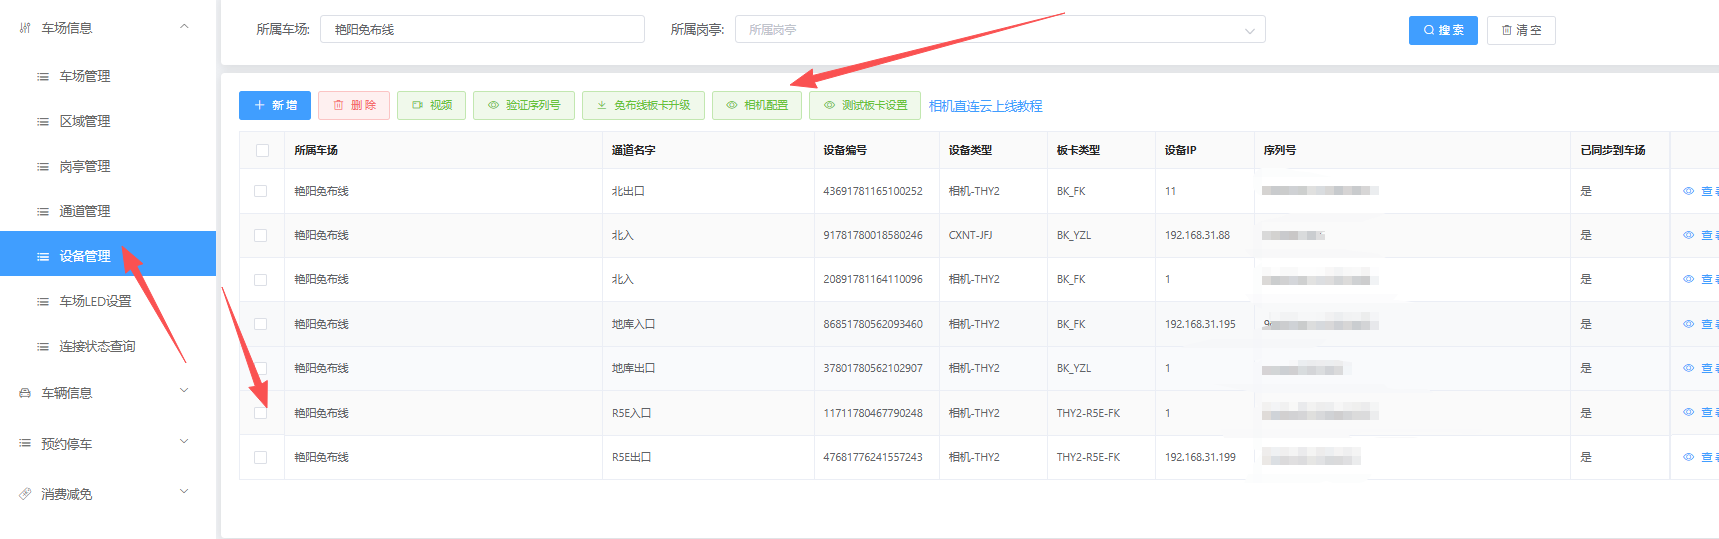The width and height of the screenshot is (1719, 539).
Task: Expand the 预约停车 group chevron
Action: tap(184, 442)
